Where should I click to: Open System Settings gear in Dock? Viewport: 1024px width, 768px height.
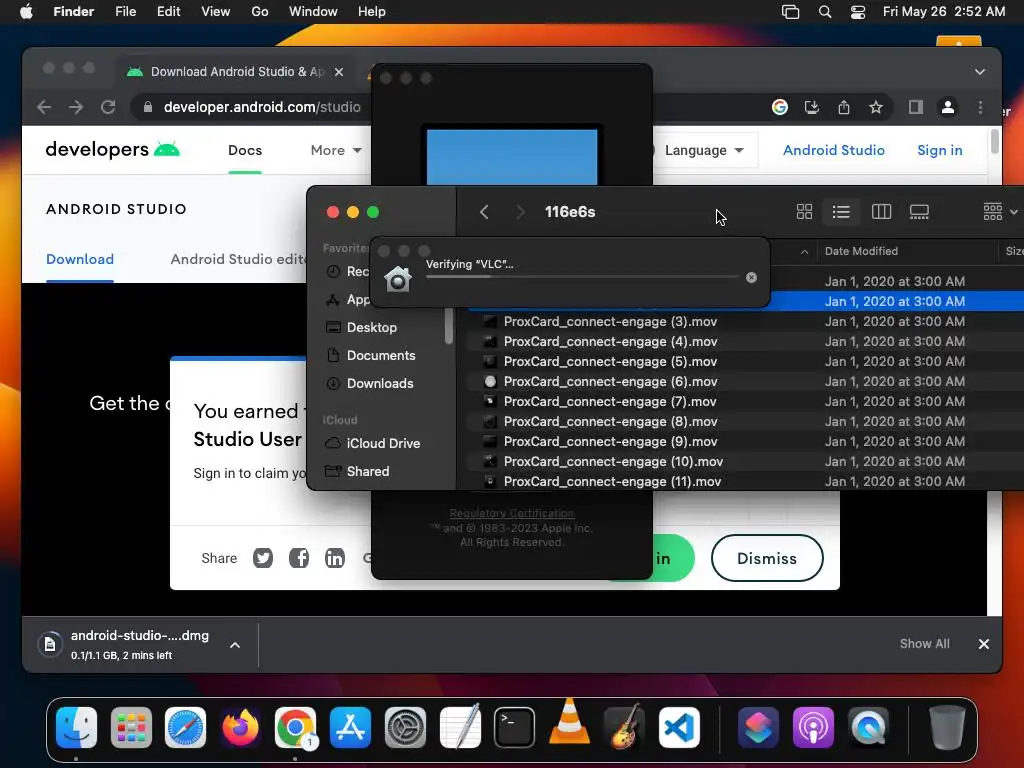tap(405, 728)
